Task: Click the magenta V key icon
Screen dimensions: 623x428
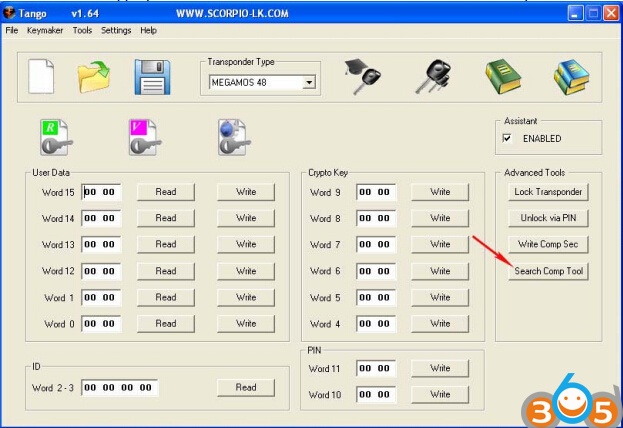Action: pos(143,137)
